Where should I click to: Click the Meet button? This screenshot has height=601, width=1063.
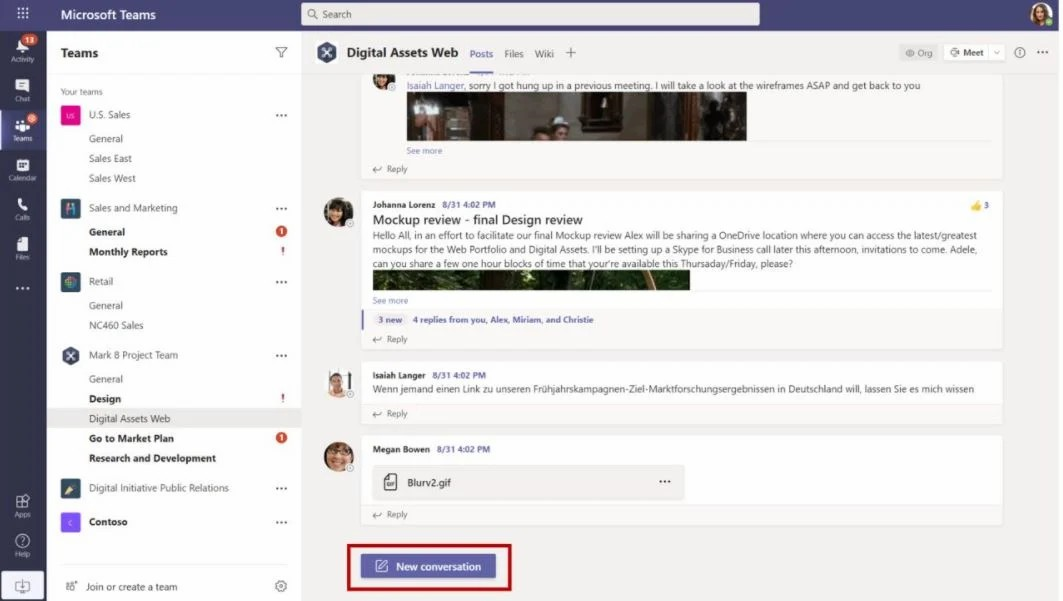[x=966, y=53]
